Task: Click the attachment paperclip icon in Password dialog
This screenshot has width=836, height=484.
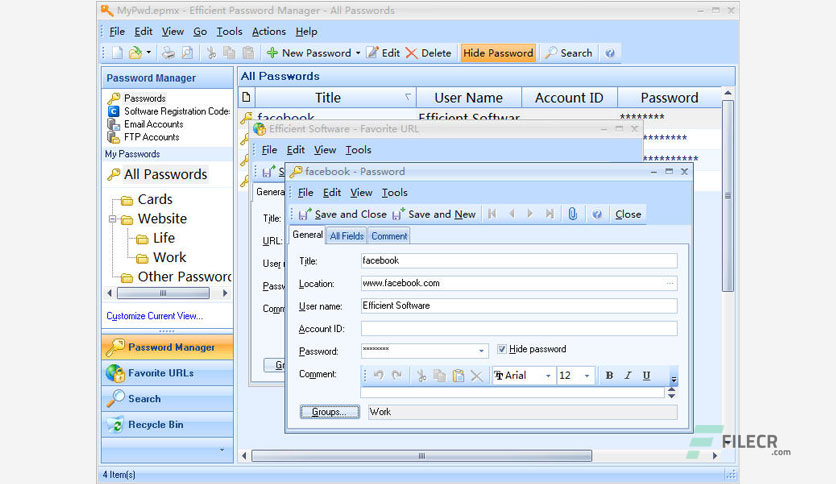Action: pyautogui.click(x=573, y=214)
